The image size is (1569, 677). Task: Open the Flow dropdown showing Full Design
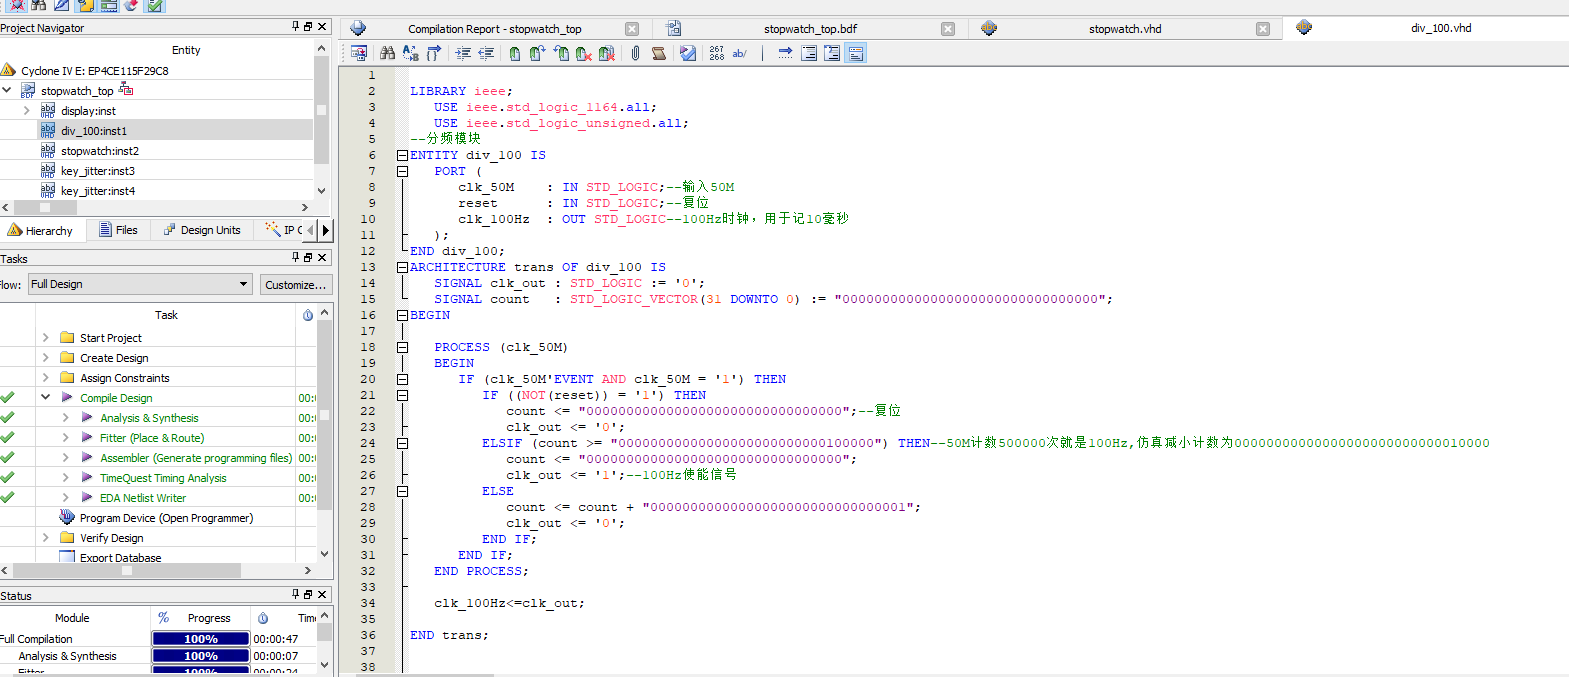(x=140, y=284)
